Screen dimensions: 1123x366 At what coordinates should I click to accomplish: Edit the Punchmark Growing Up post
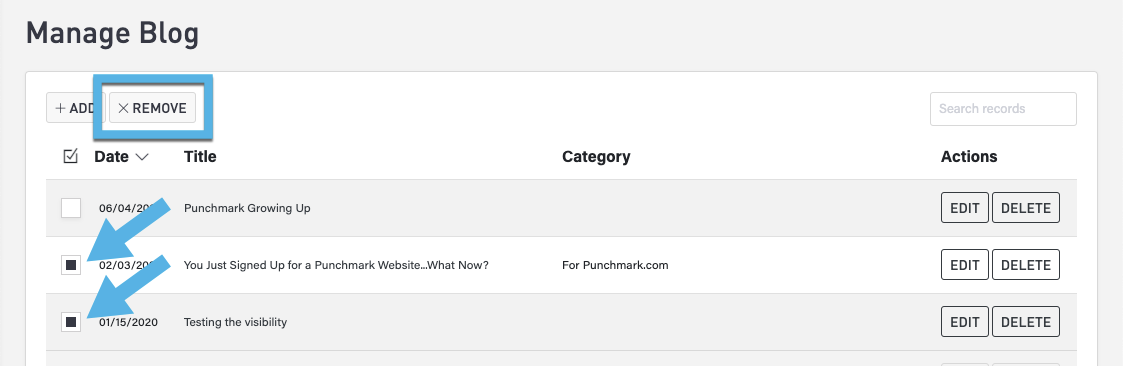click(x=965, y=208)
